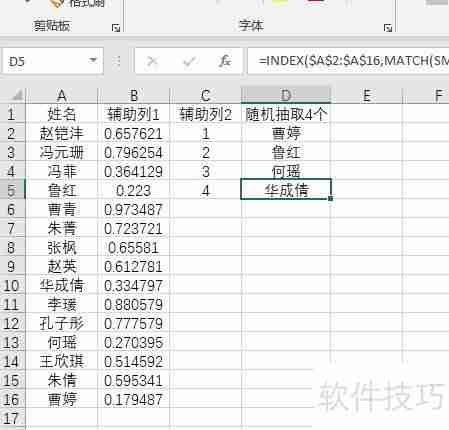Screen dimensions: 449x430
Task: Select the cell containing 张枫
Action: click(62, 248)
